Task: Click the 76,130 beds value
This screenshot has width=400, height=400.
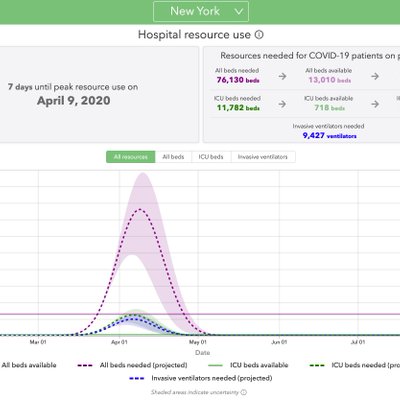Action: [238, 80]
